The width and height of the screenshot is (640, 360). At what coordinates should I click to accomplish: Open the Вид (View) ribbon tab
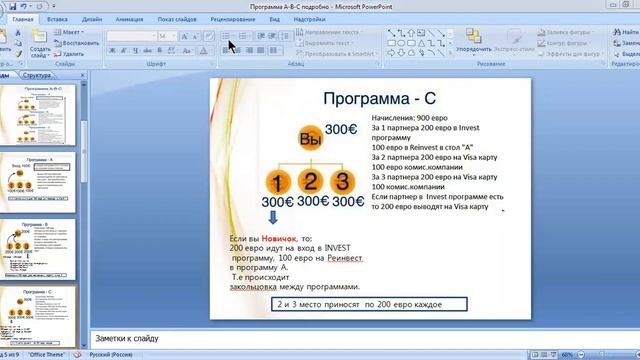coord(275,19)
